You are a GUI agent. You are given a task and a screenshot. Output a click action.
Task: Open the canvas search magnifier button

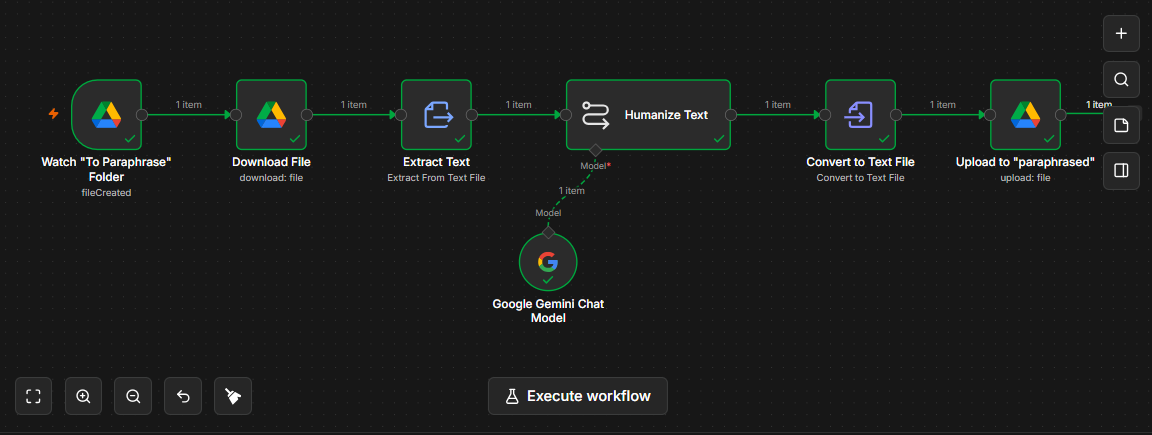(x=1121, y=79)
